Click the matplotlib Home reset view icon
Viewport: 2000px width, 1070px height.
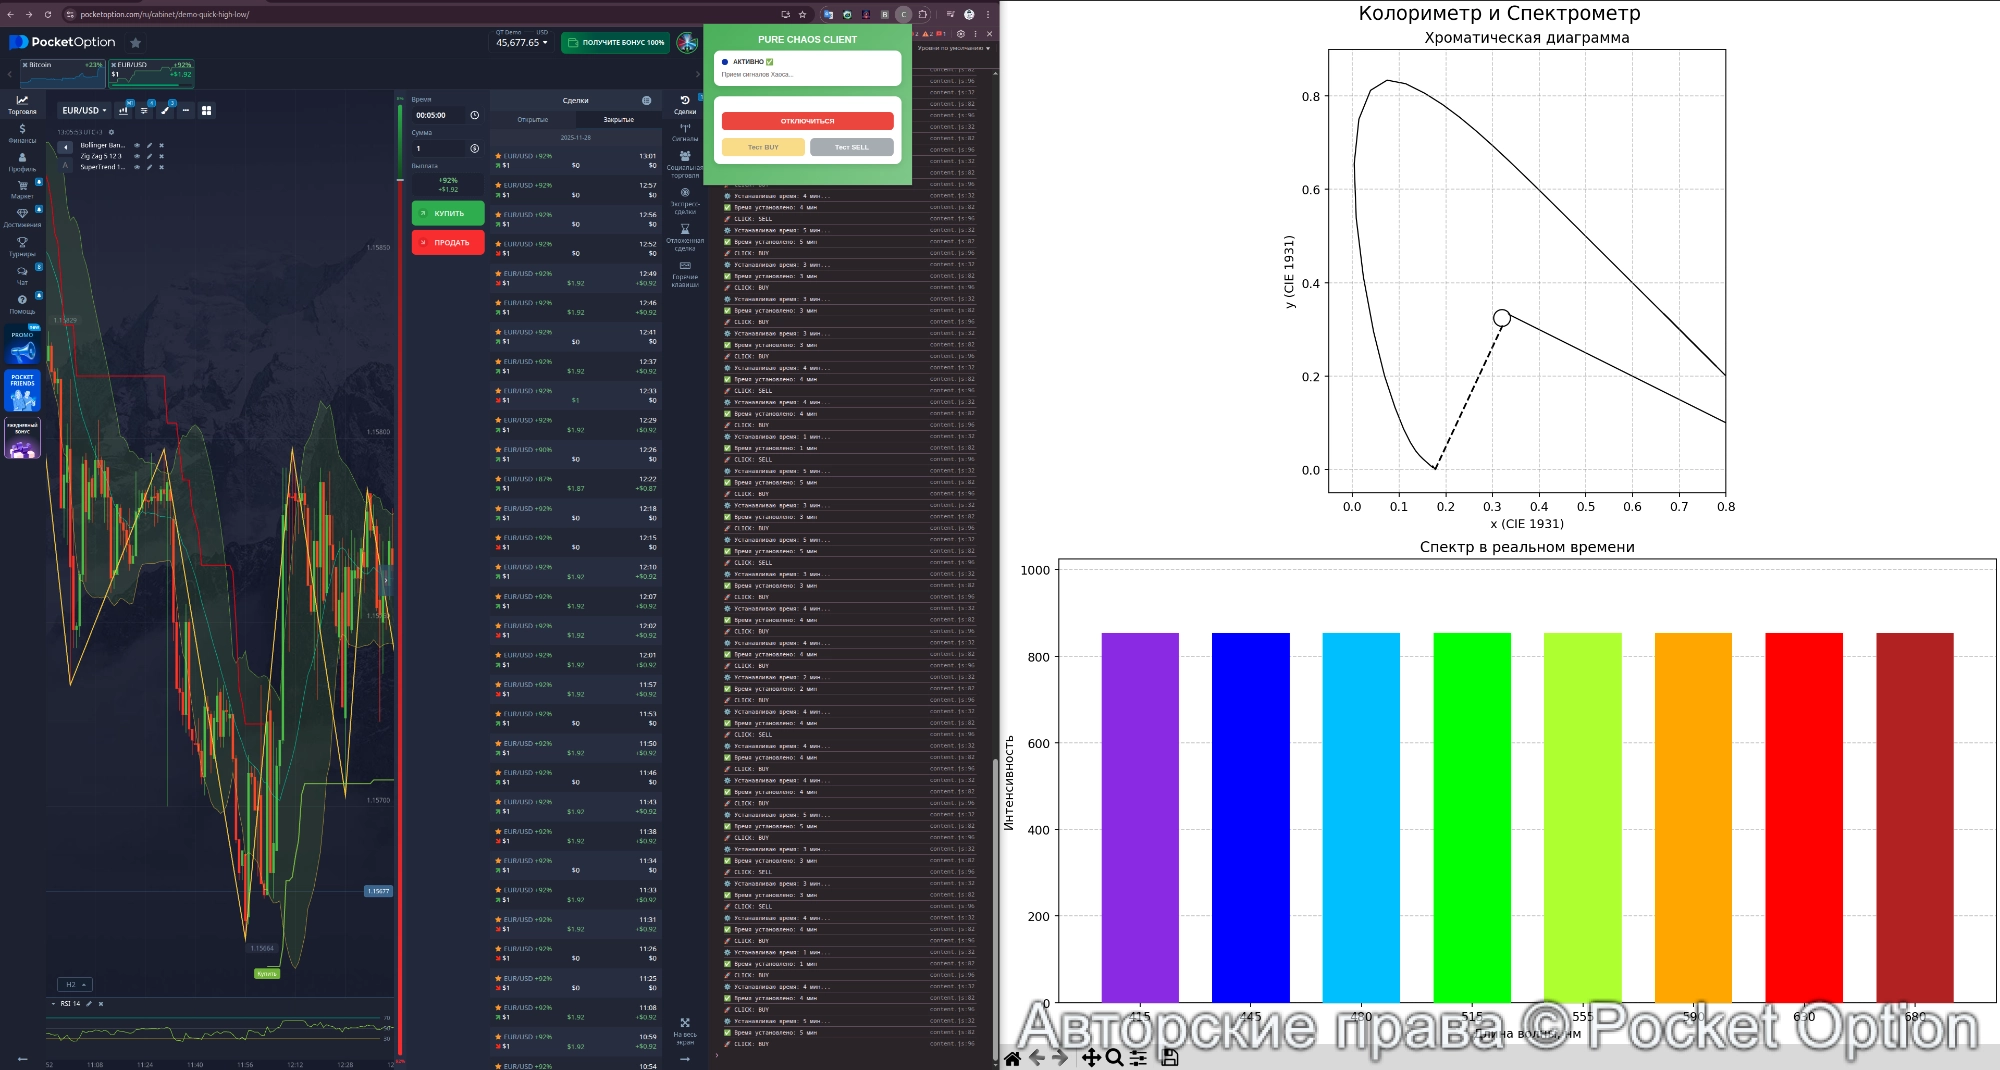[x=1013, y=1058]
